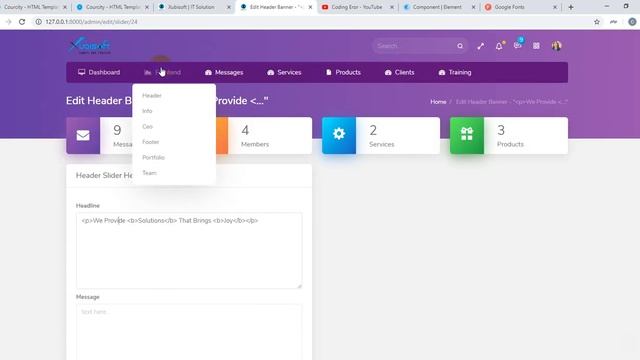Open the Messages menu item
Viewport: 640px width, 360px height.
(x=224, y=72)
